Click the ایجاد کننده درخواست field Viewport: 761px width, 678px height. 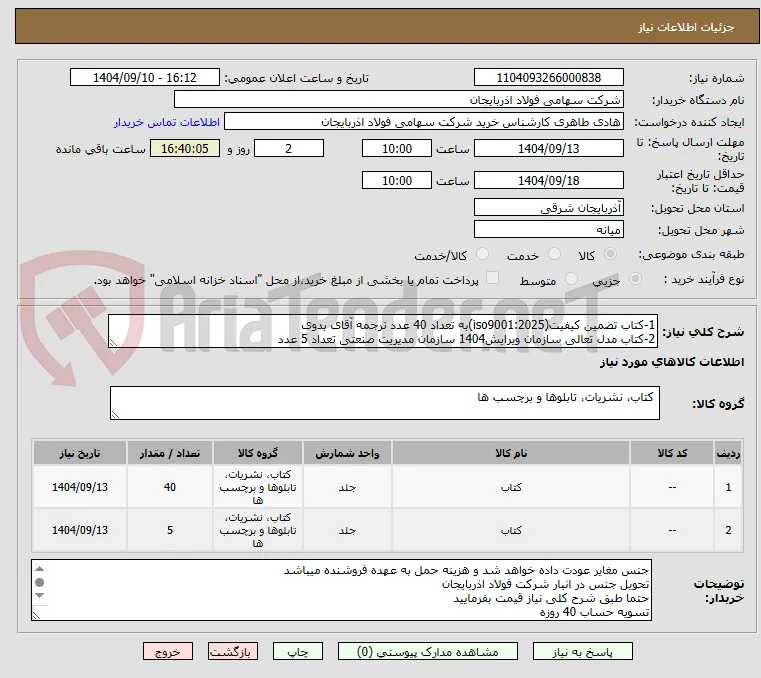(424, 122)
